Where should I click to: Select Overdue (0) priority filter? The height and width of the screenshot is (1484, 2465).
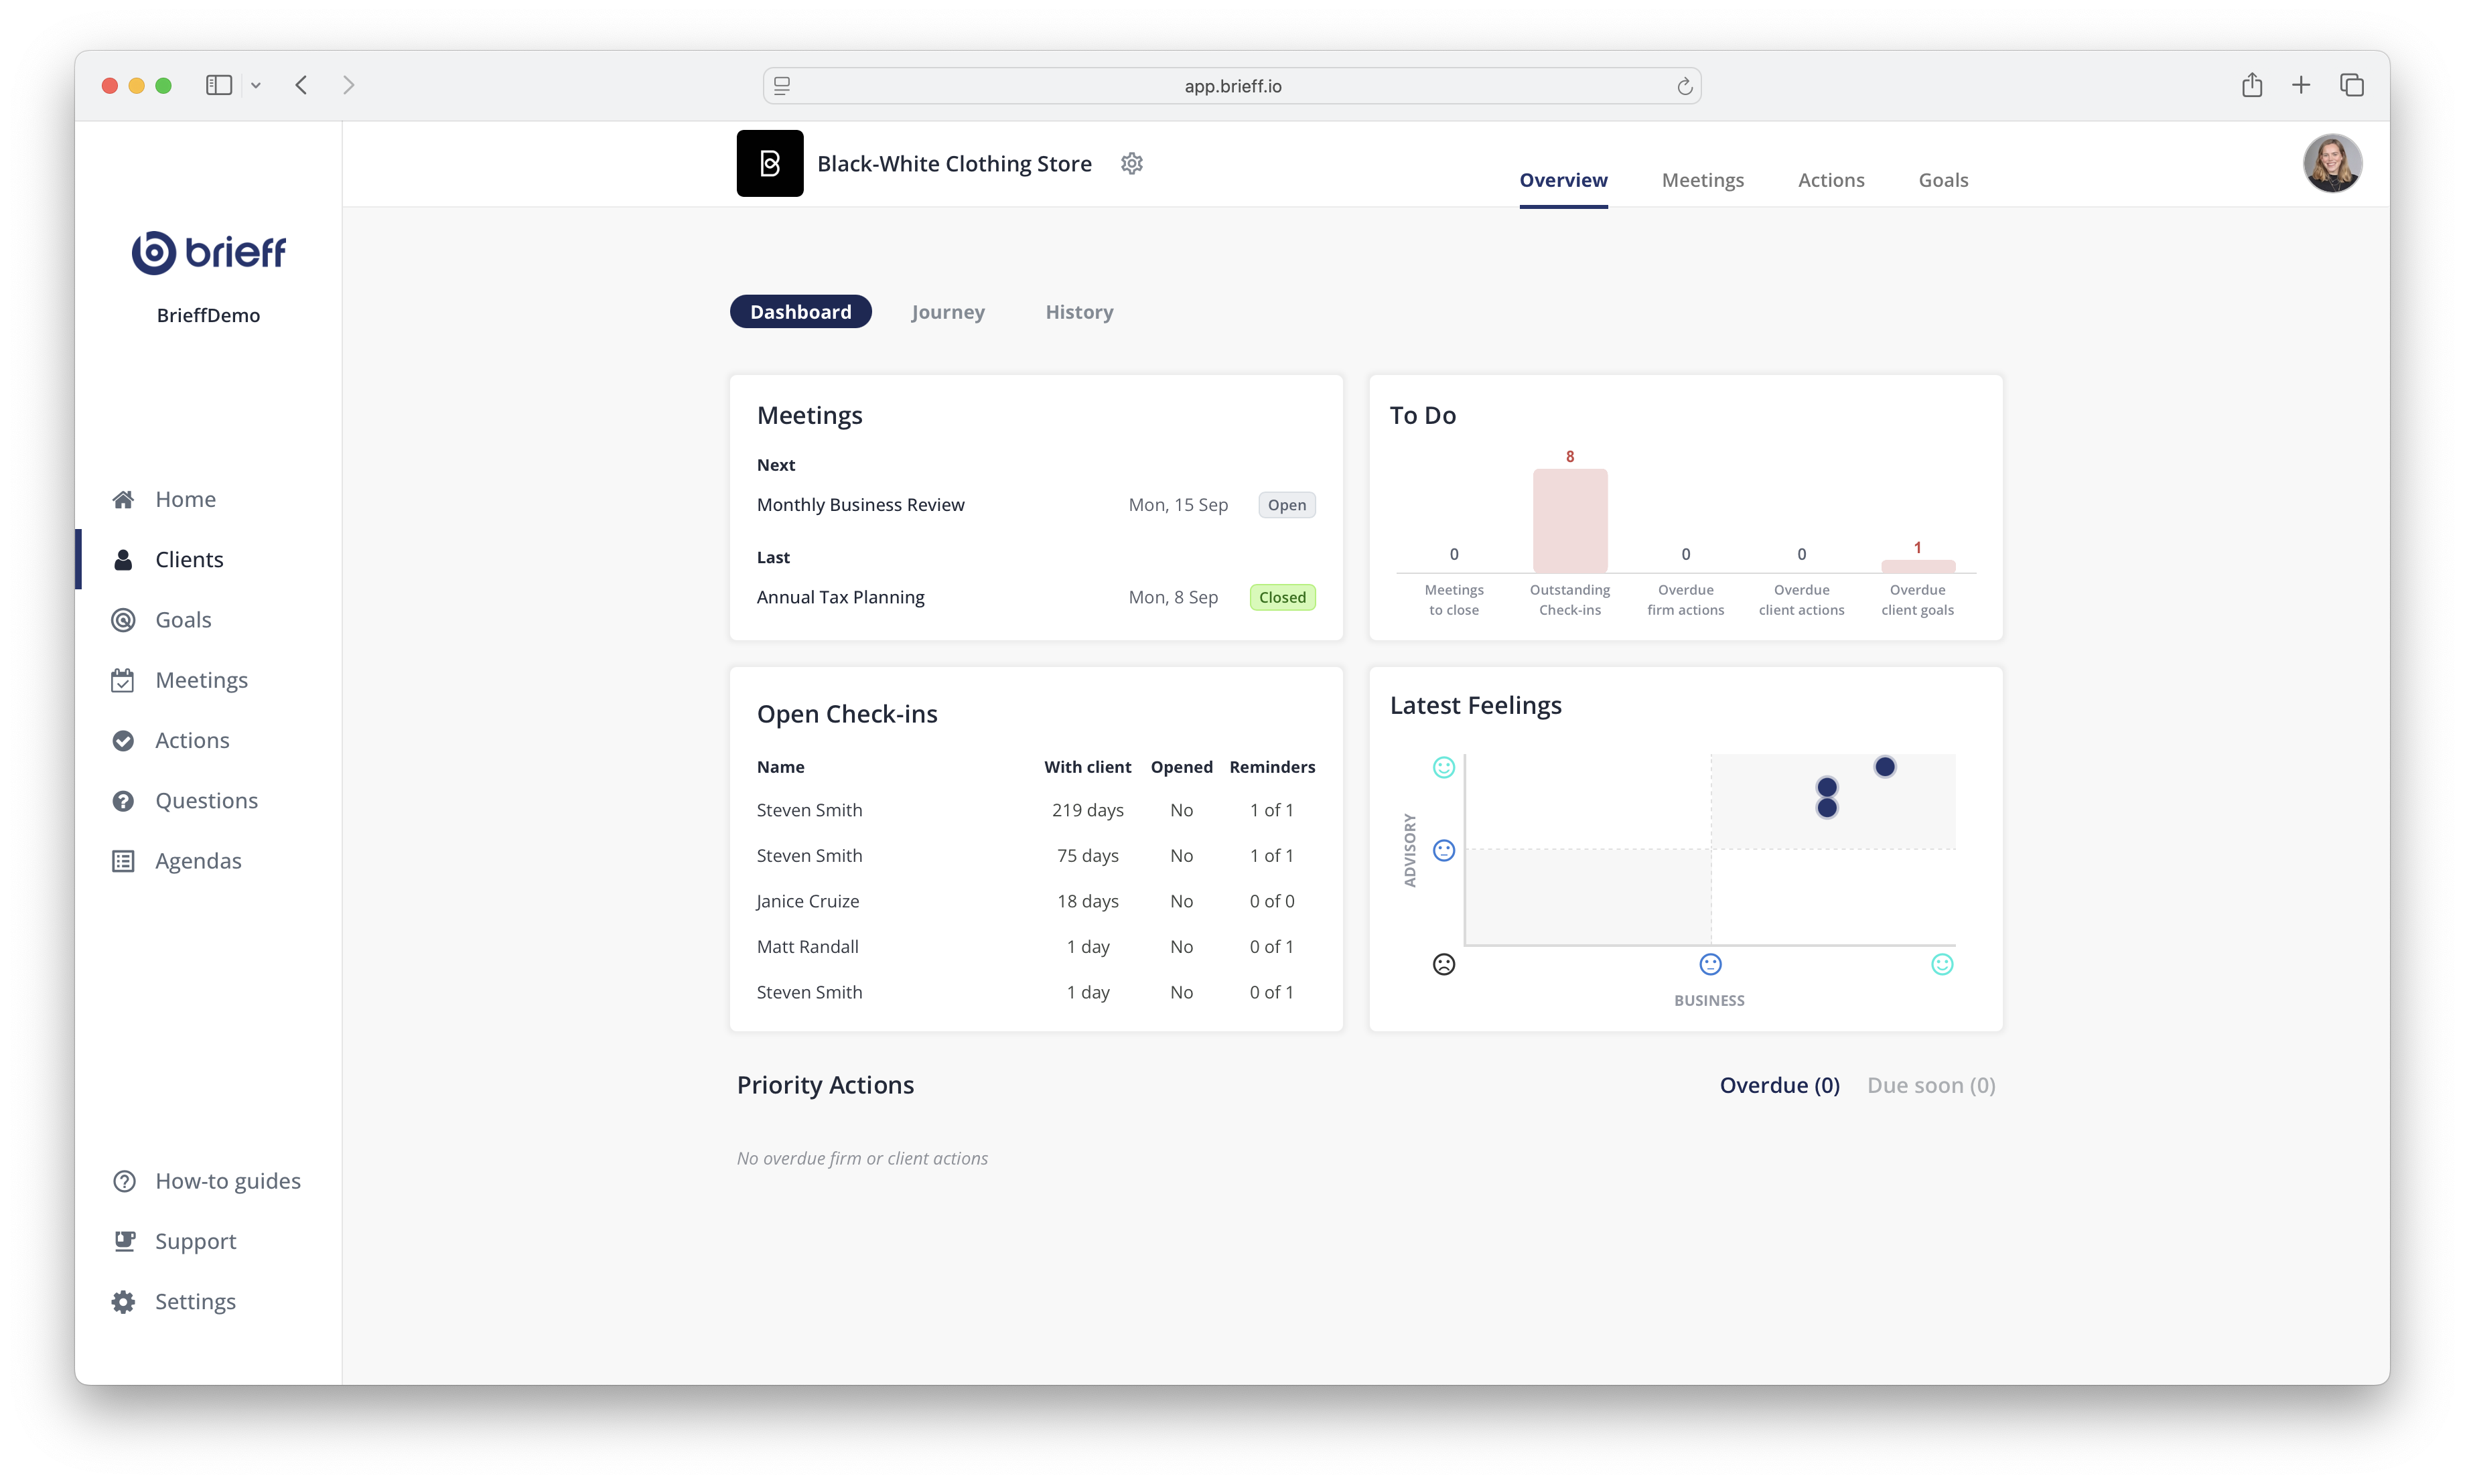(x=1779, y=1085)
